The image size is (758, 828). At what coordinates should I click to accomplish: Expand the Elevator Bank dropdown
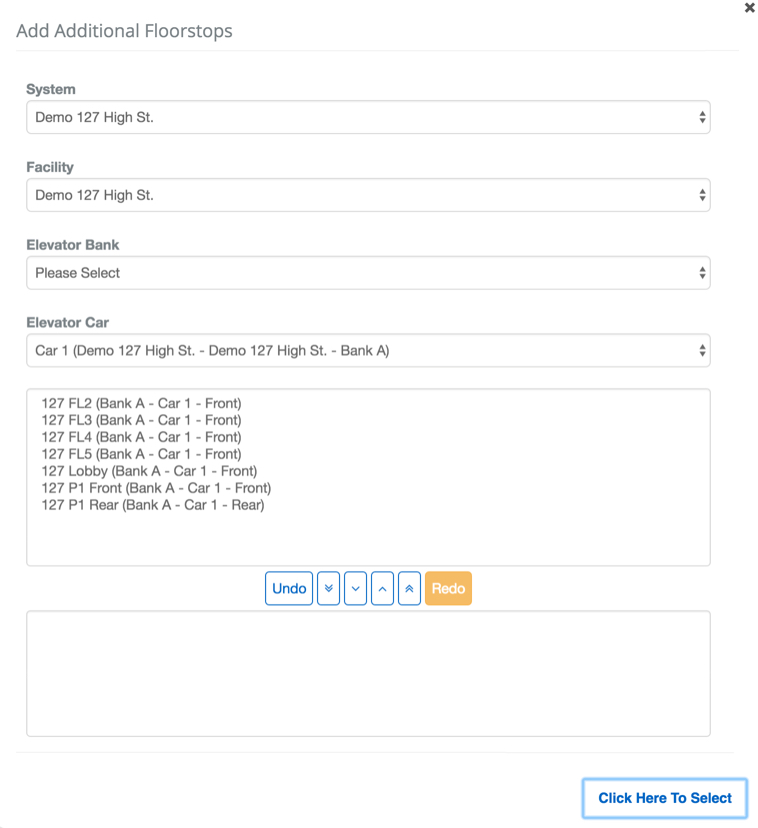pos(368,273)
